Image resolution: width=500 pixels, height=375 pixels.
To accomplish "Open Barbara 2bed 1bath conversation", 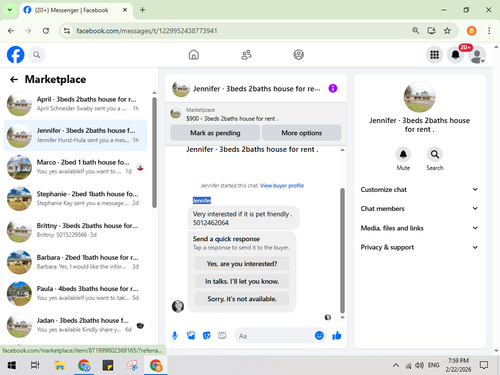I will point(75,262).
